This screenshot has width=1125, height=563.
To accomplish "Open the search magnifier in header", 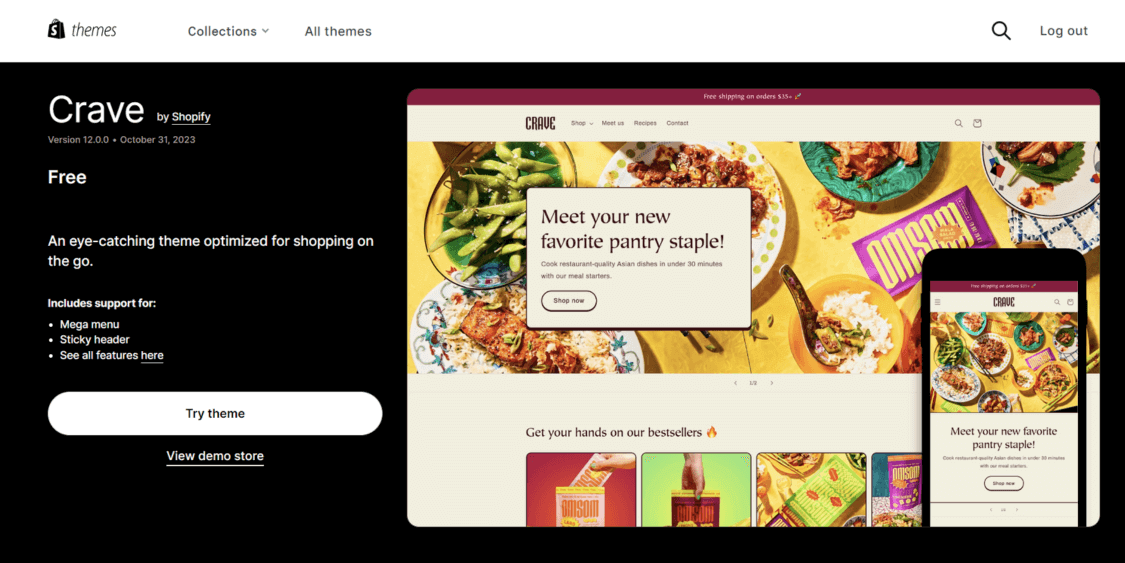I will [x=1001, y=31].
